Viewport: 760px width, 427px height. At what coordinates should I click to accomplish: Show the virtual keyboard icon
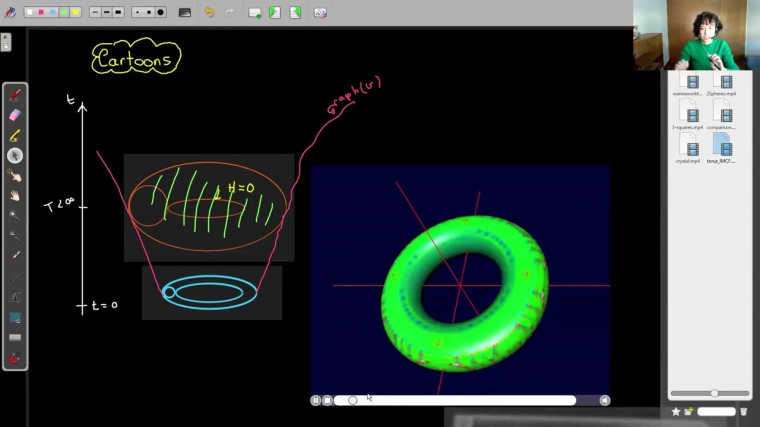[x=15, y=337]
